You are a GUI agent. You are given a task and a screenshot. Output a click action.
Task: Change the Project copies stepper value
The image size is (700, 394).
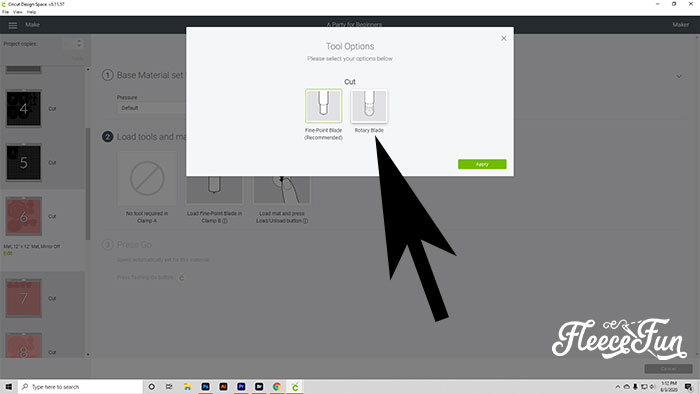79,43
